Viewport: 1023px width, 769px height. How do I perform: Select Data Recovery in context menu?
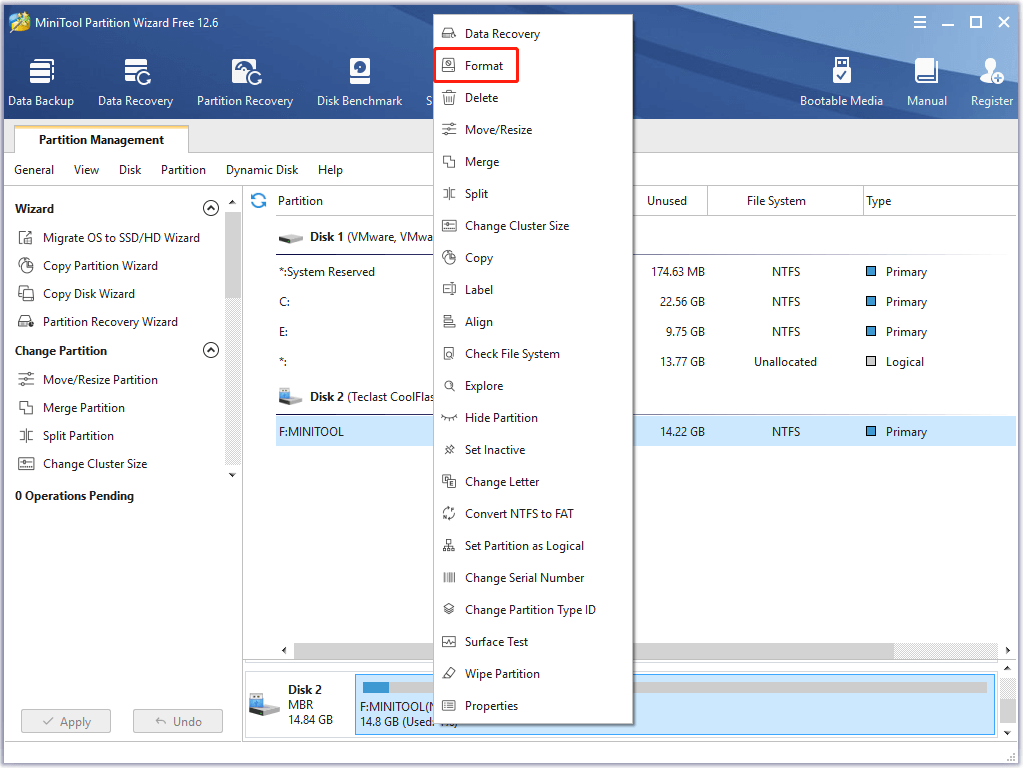[533, 34]
